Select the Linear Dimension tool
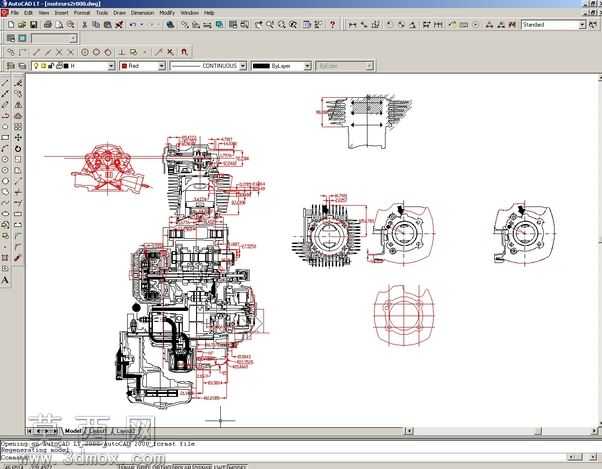Screen dimensions: 602x469 pyautogui.click(x=352, y=25)
